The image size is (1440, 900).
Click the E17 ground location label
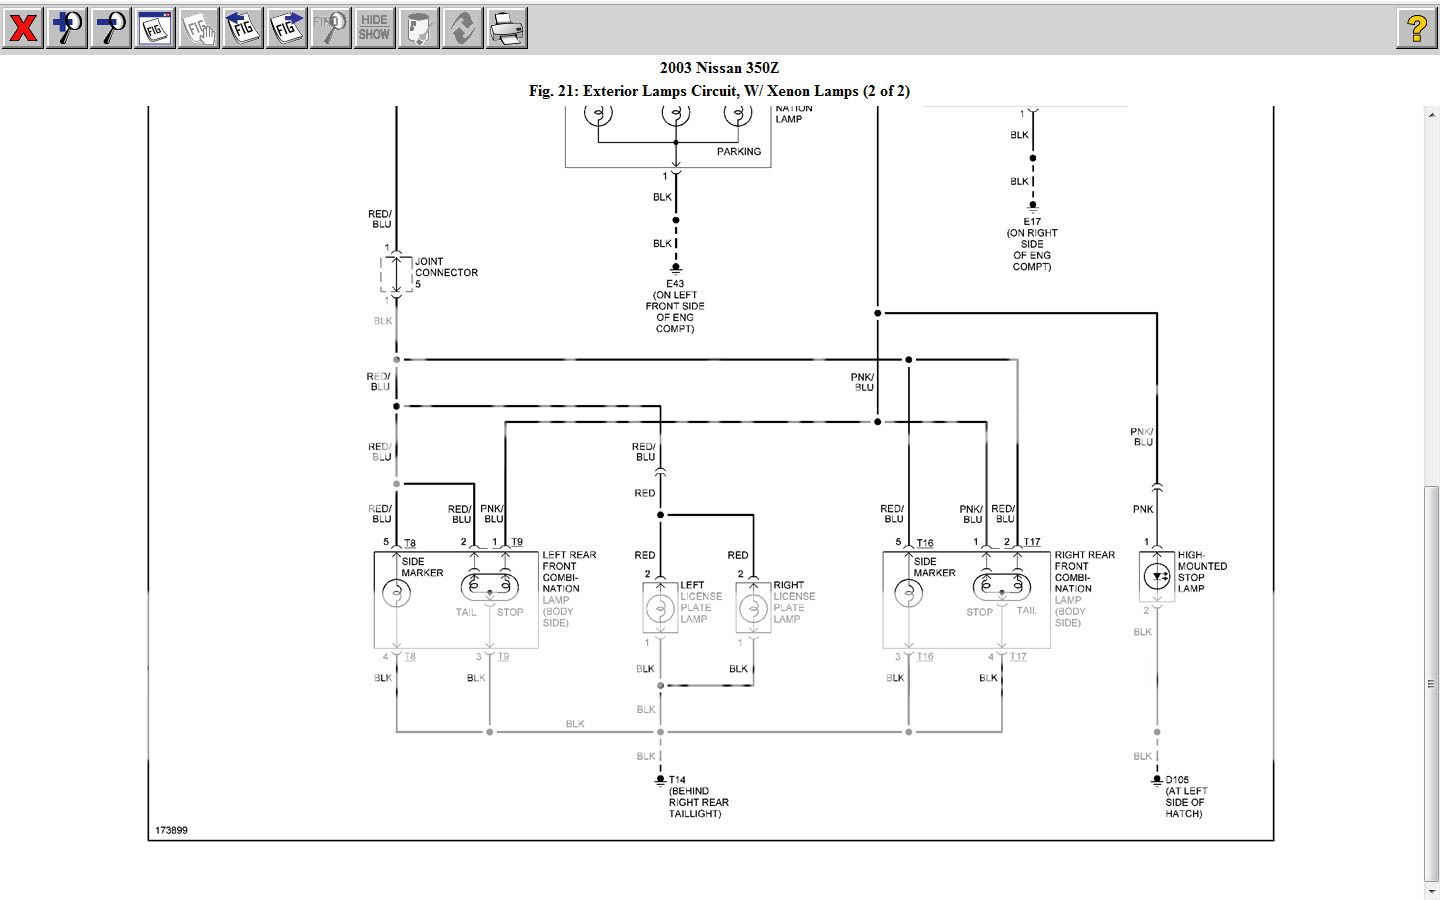[x=1032, y=244]
